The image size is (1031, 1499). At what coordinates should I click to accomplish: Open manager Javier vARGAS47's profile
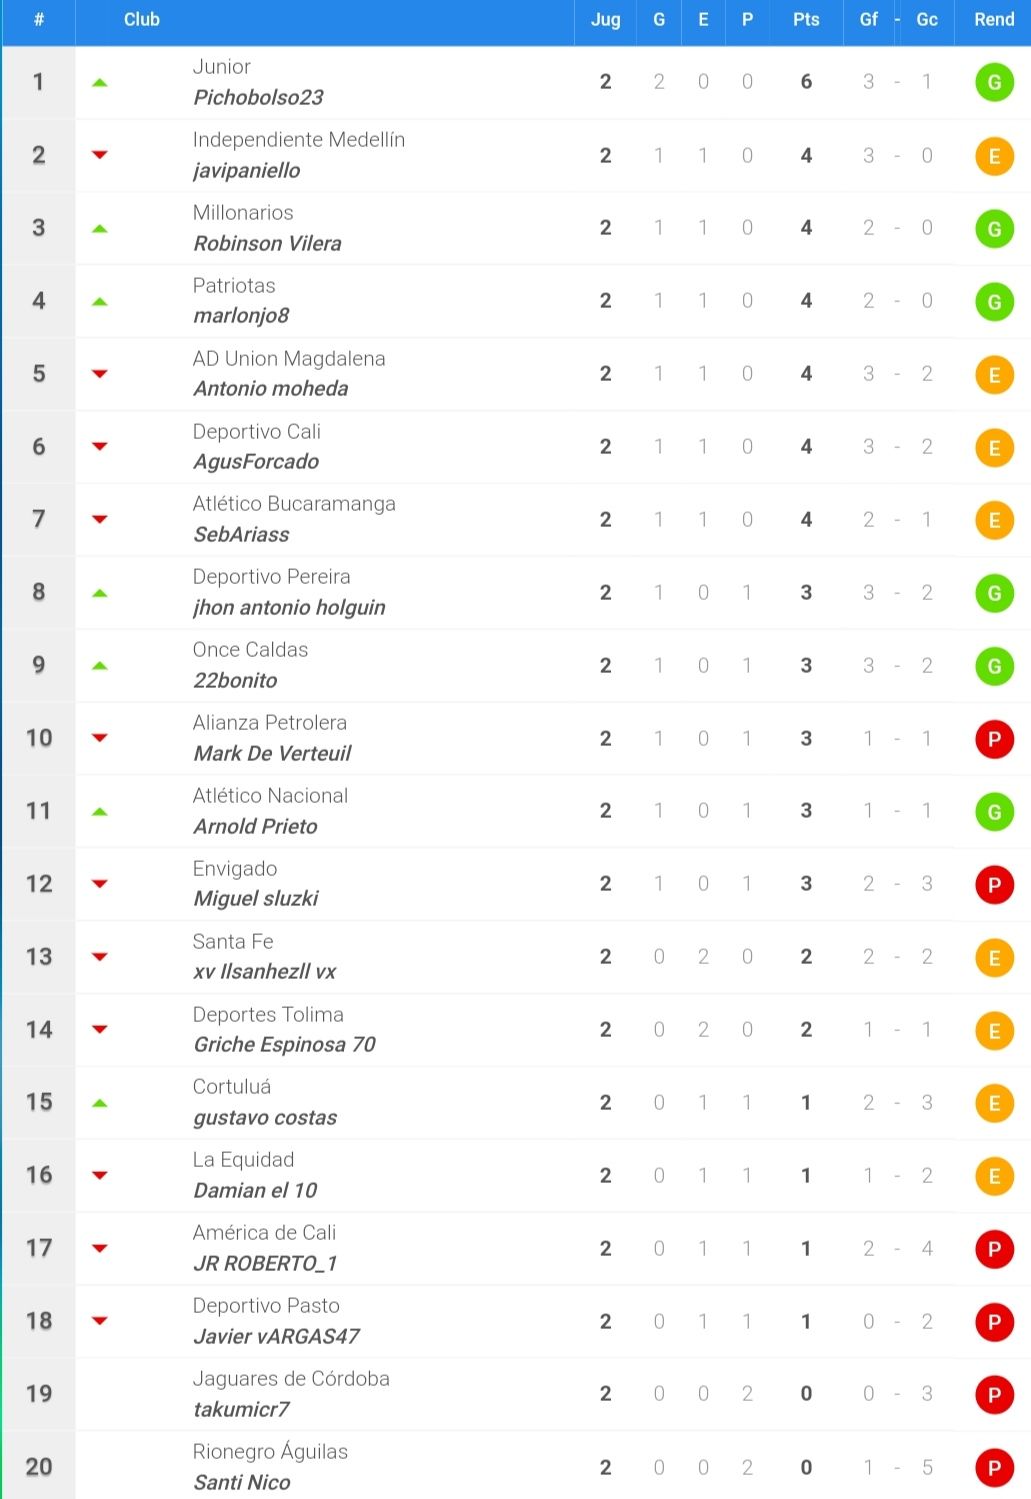(x=276, y=1336)
